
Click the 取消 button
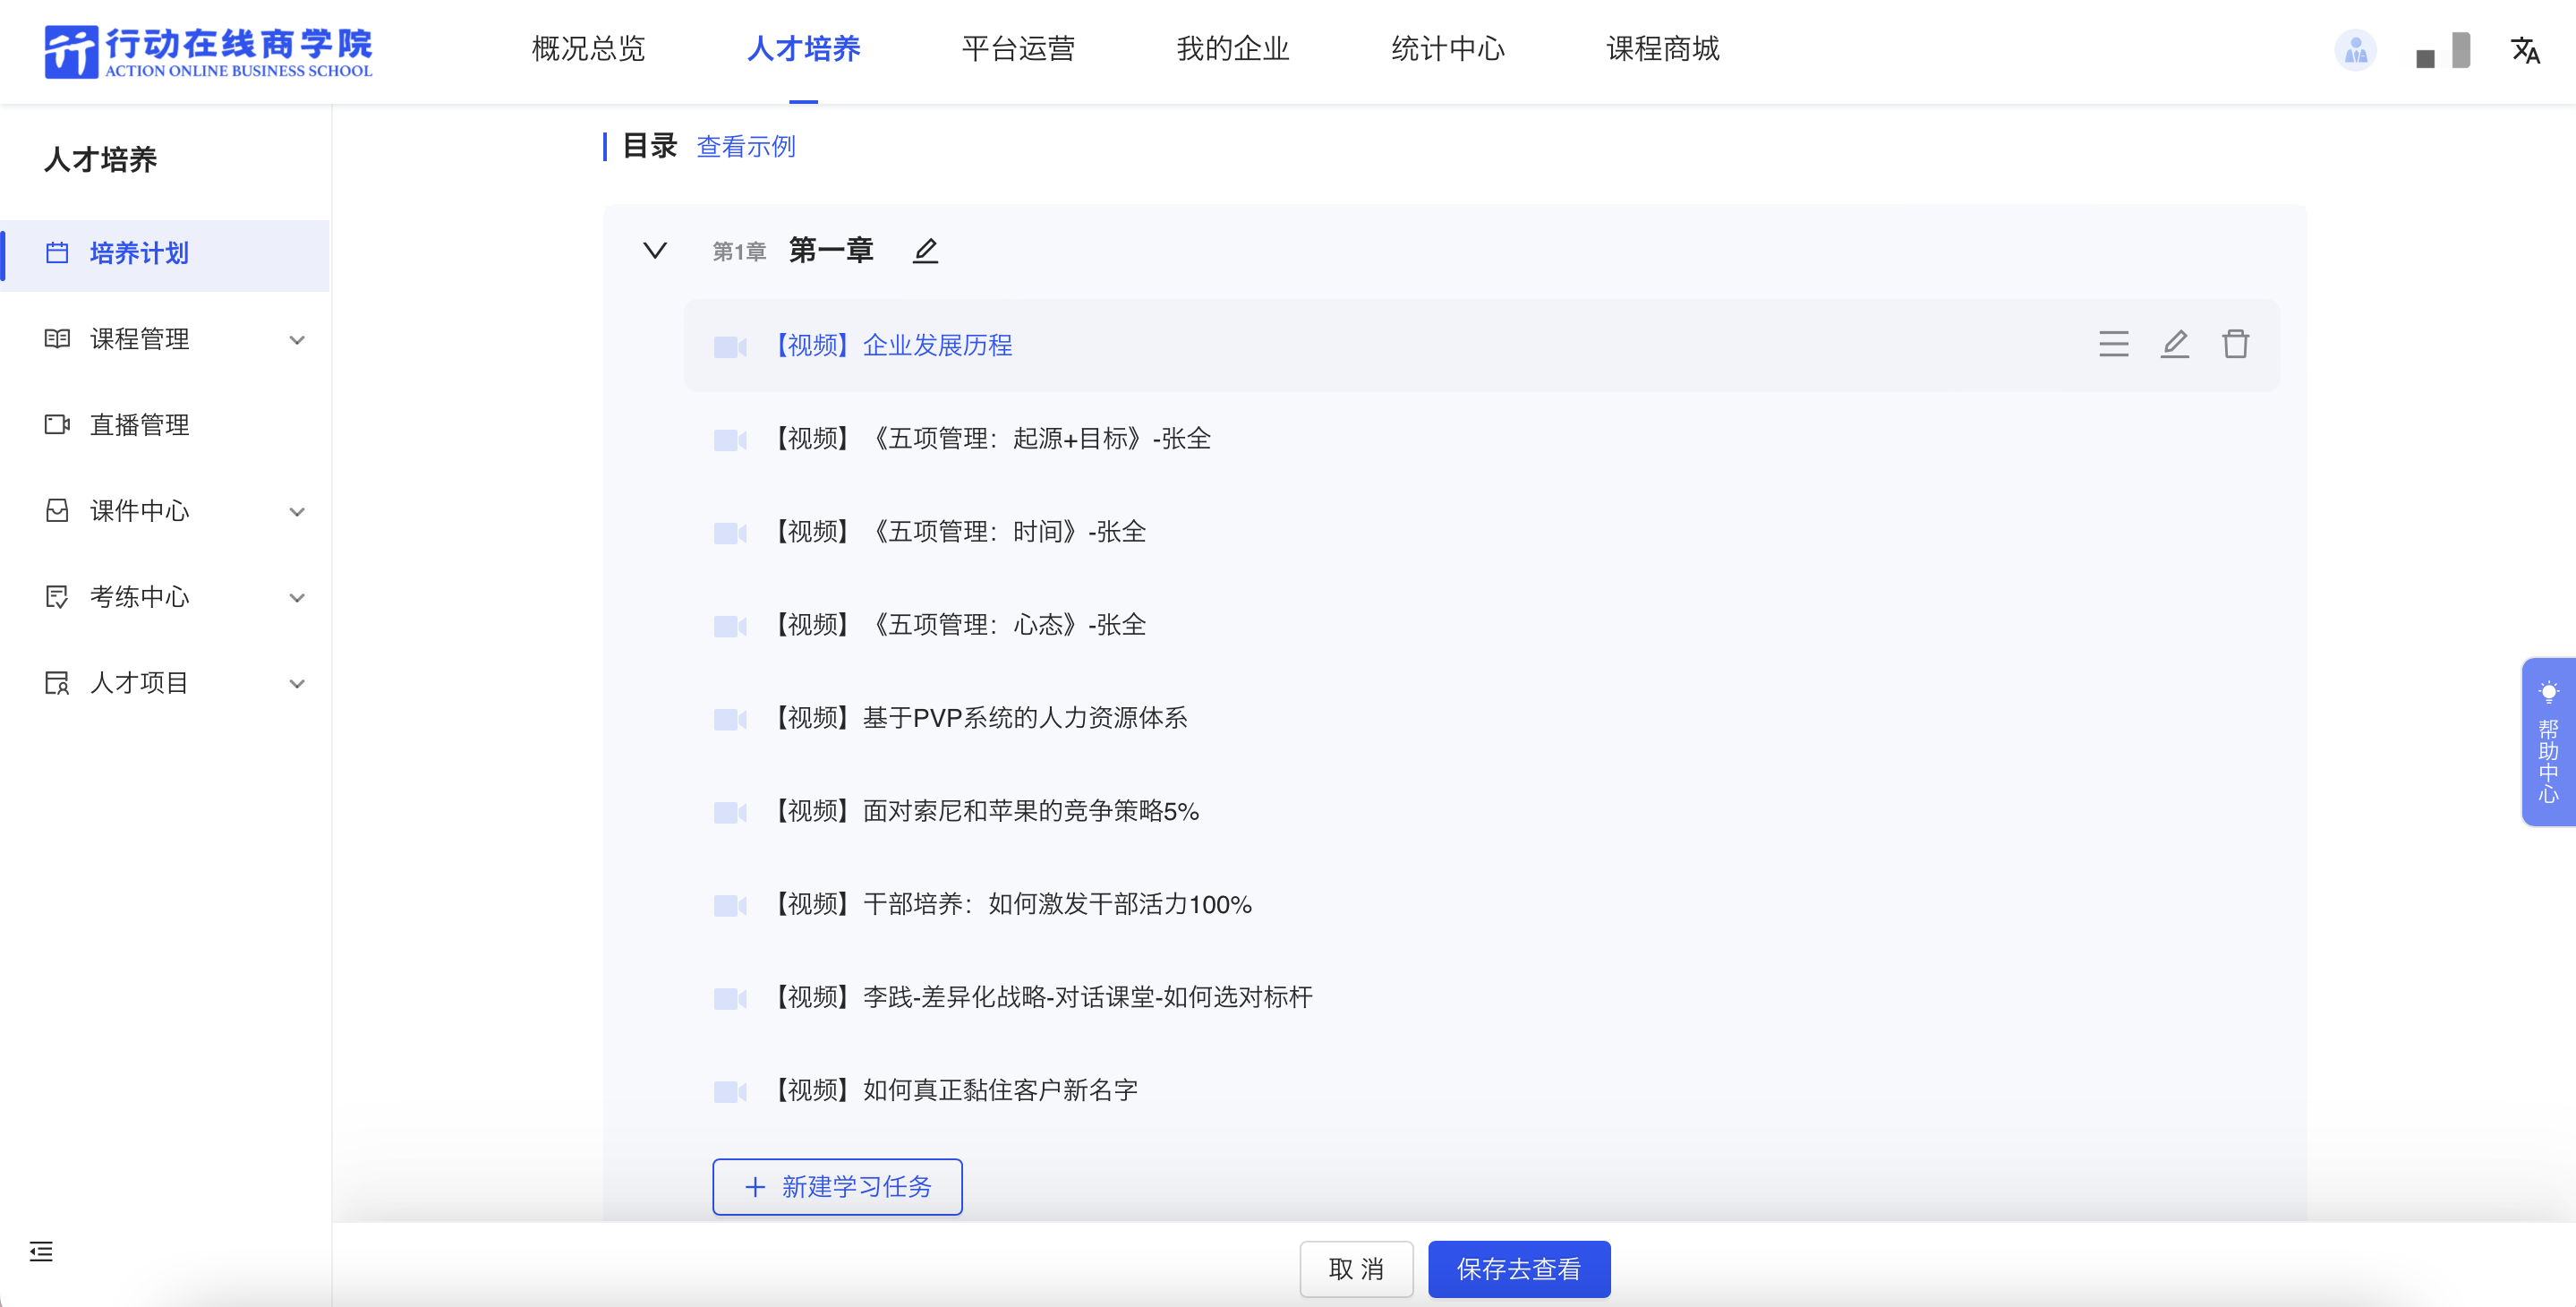pyautogui.click(x=1356, y=1269)
